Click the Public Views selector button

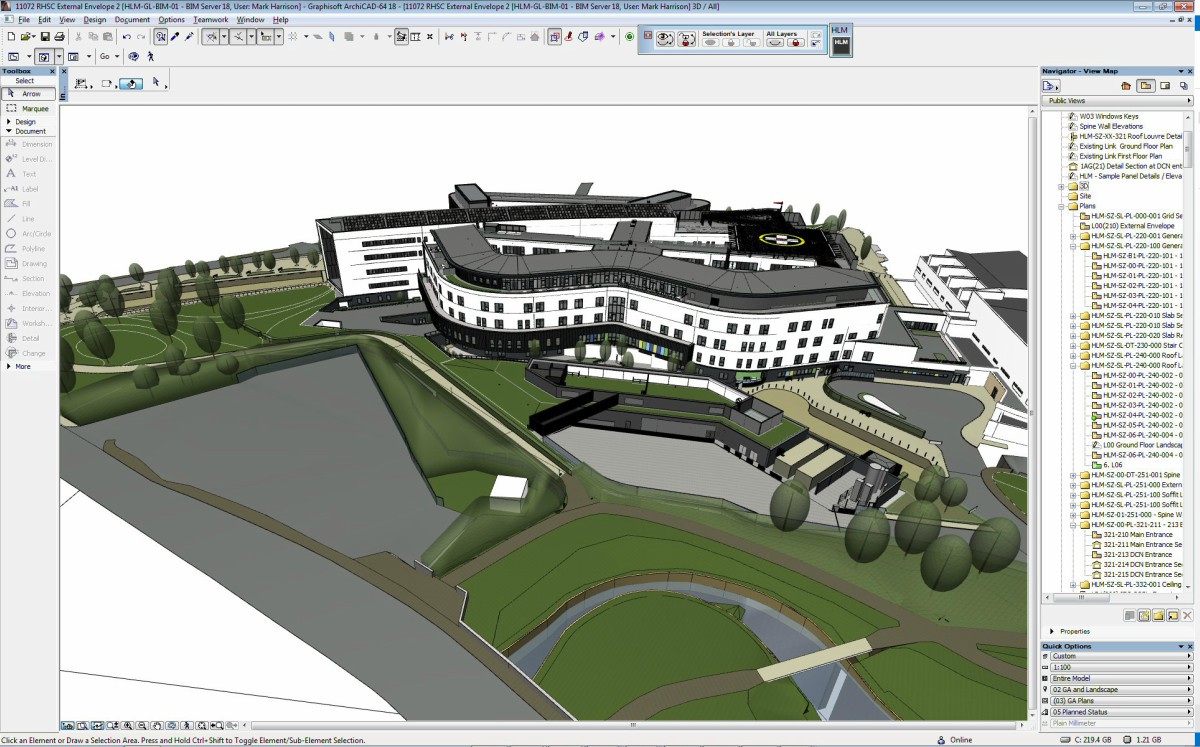(1116, 101)
